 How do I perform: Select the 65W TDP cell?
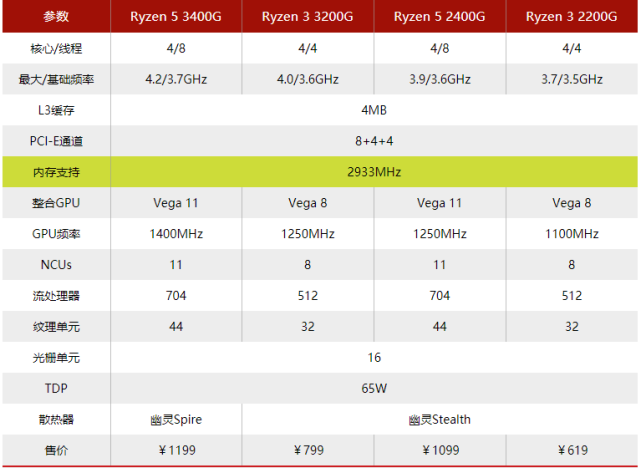374,388
